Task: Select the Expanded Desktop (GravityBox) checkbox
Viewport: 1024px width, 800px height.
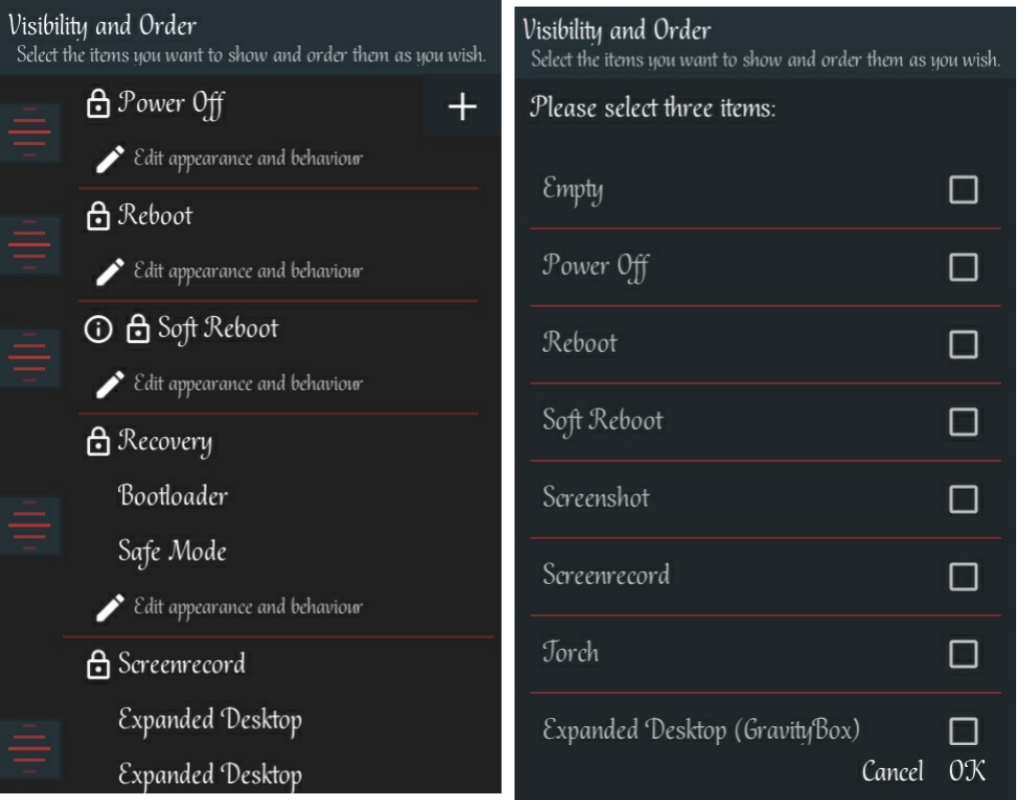Action: (962, 730)
